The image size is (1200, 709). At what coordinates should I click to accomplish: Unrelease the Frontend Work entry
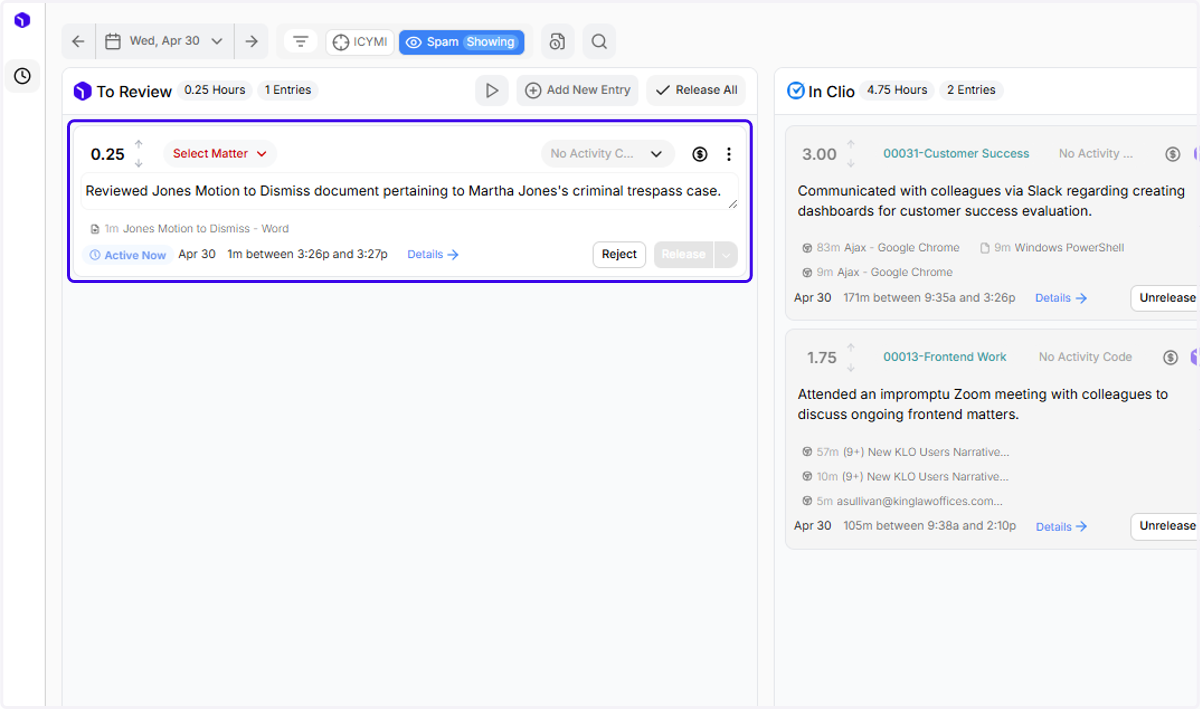coord(1166,526)
